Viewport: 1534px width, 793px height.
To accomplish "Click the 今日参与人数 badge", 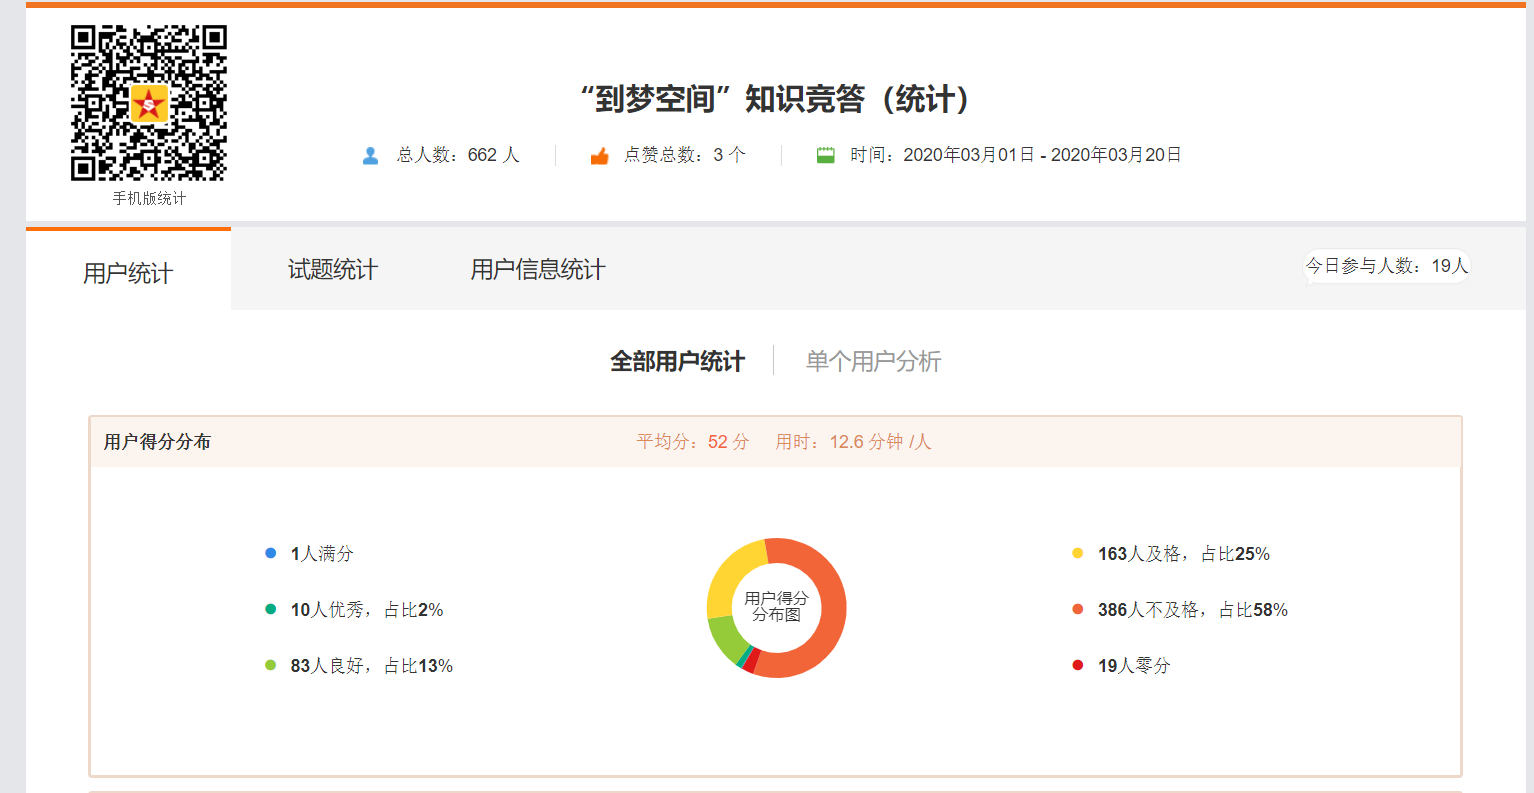I will coord(1386,266).
